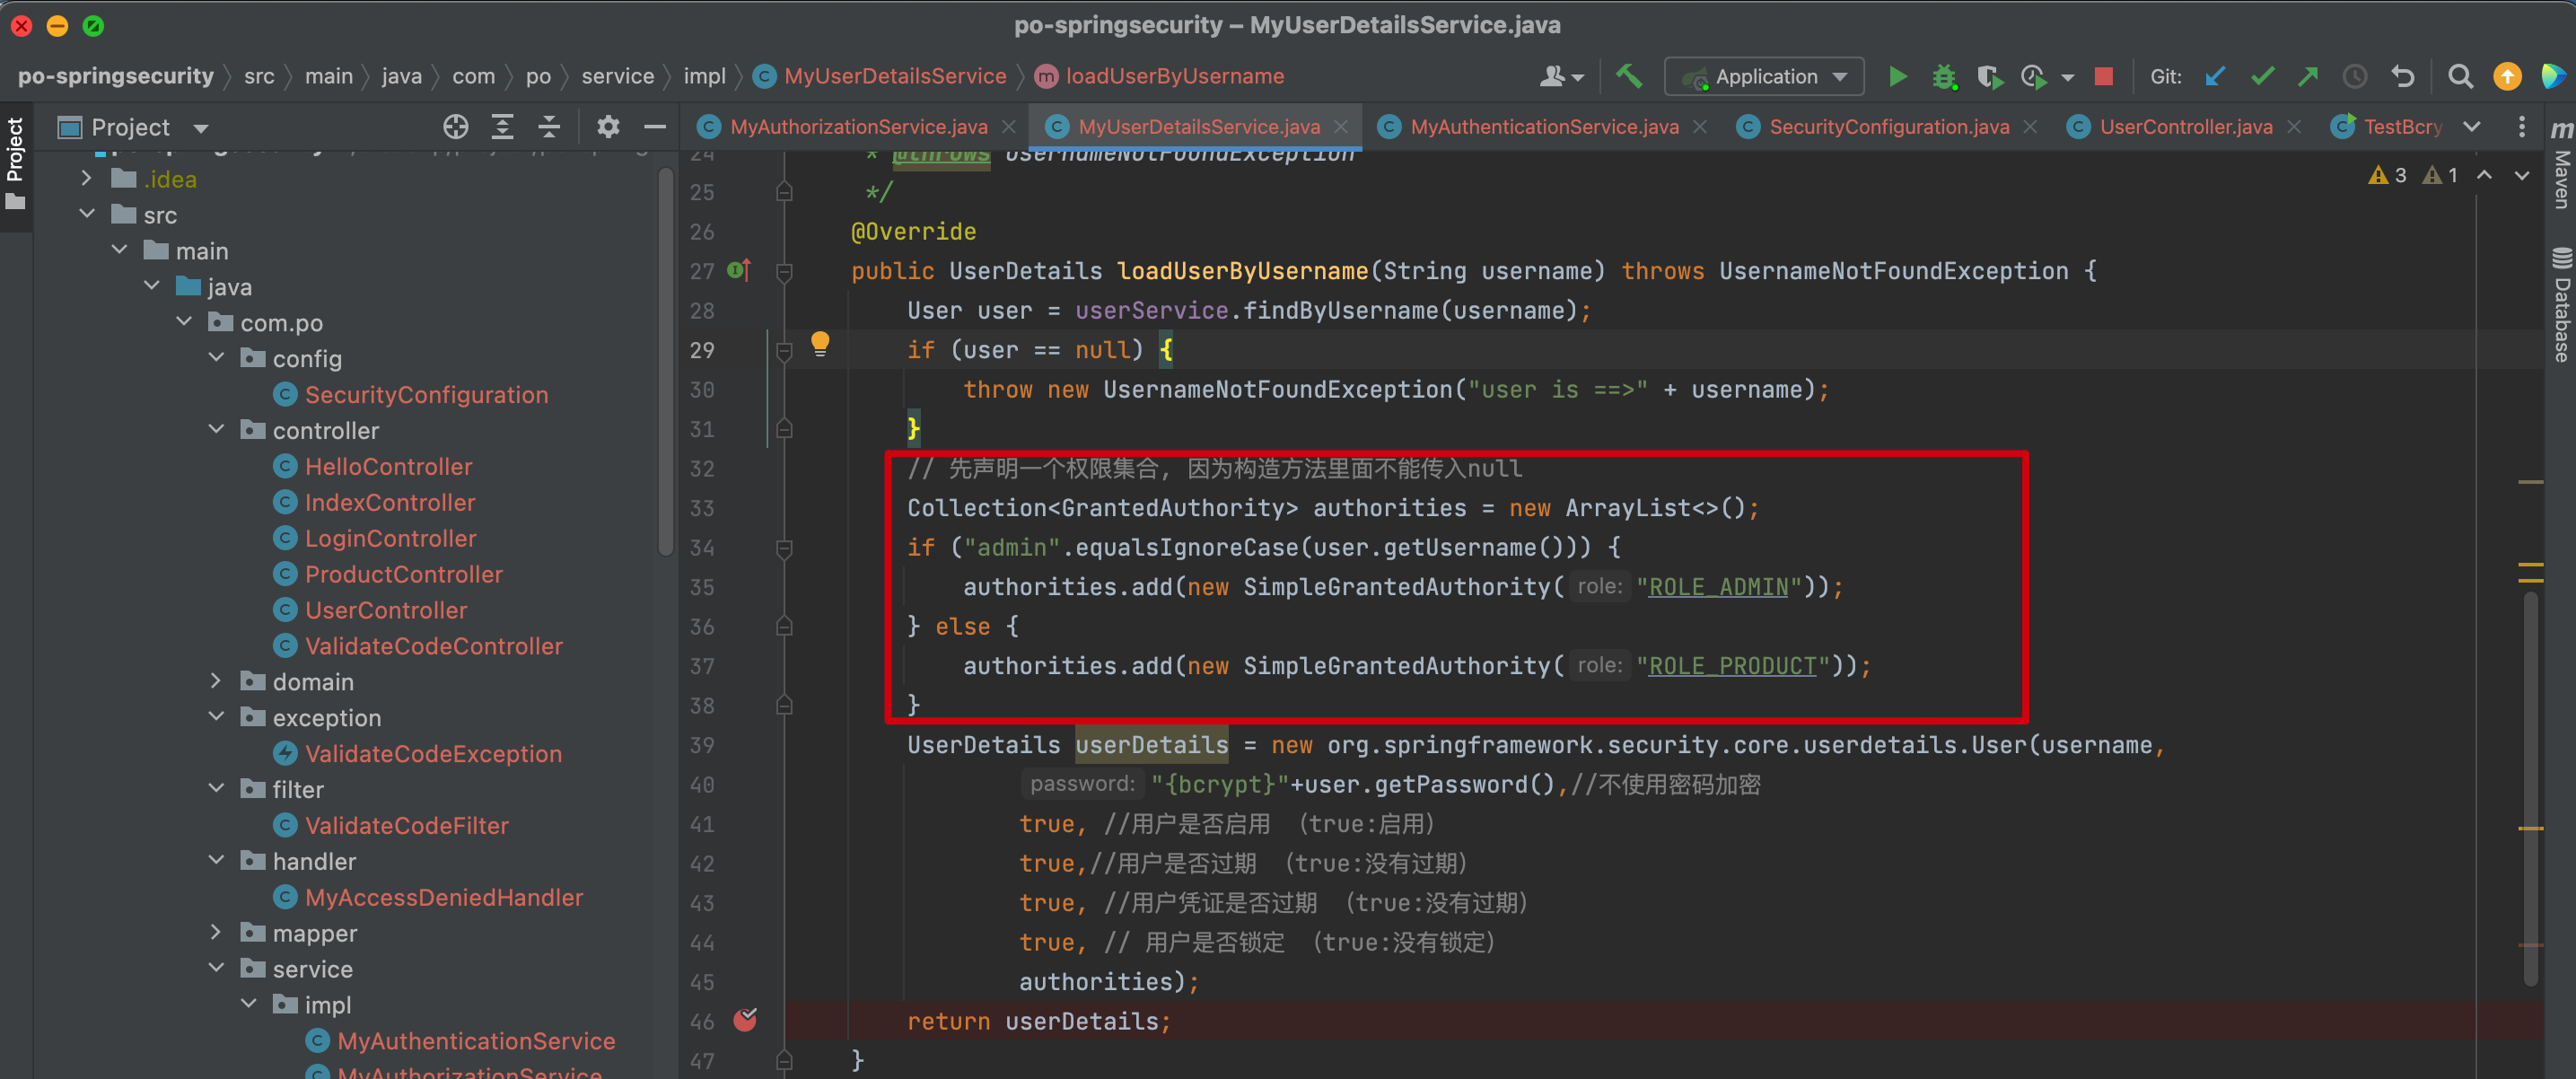Open Search Everywhere magnifier icon
Viewport: 2576px width, 1079px height.
[x=2460, y=76]
